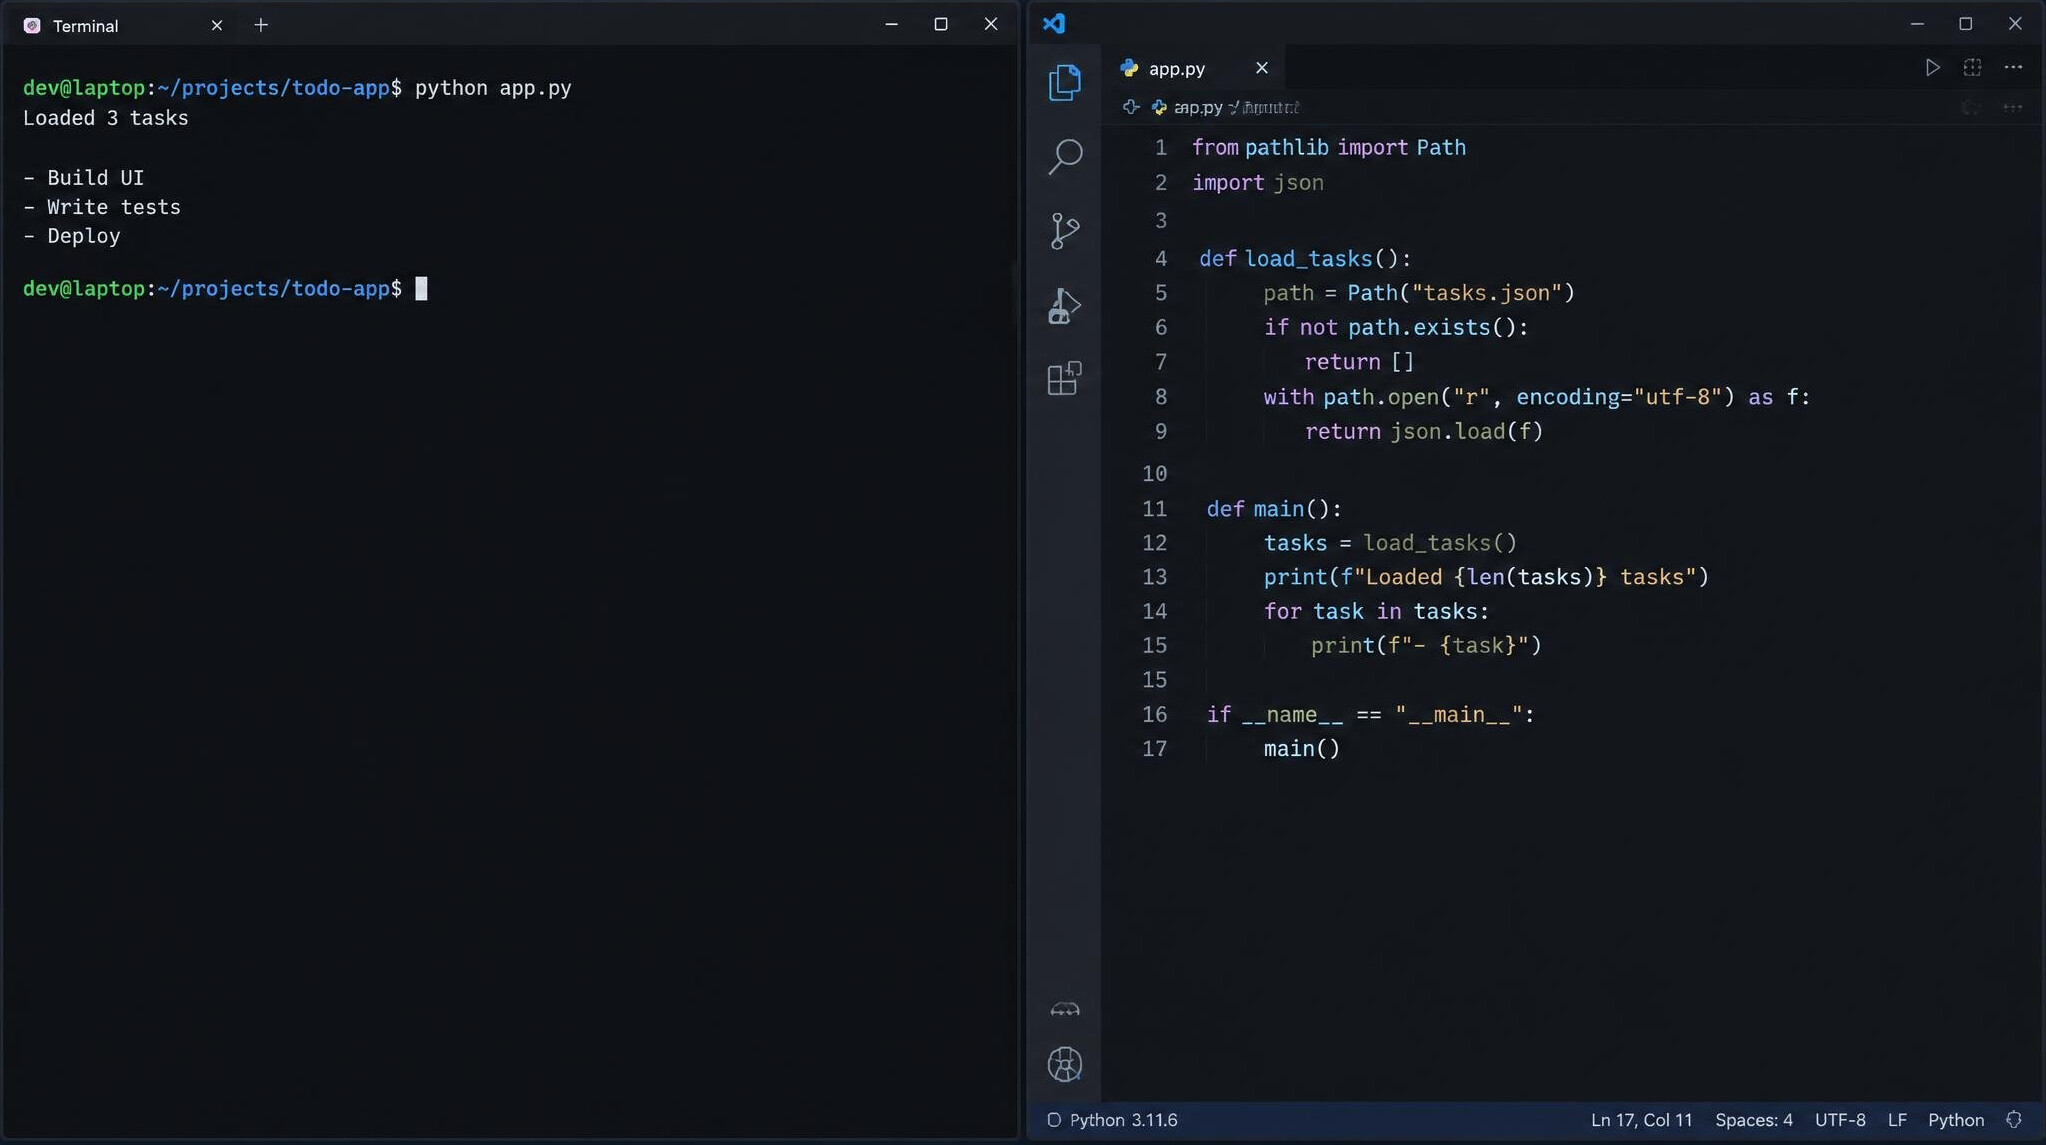Select Python 3.11.6 interpreter in status bar
This screenshot has width=2046, height=1145.
tap(1112, 1120)
